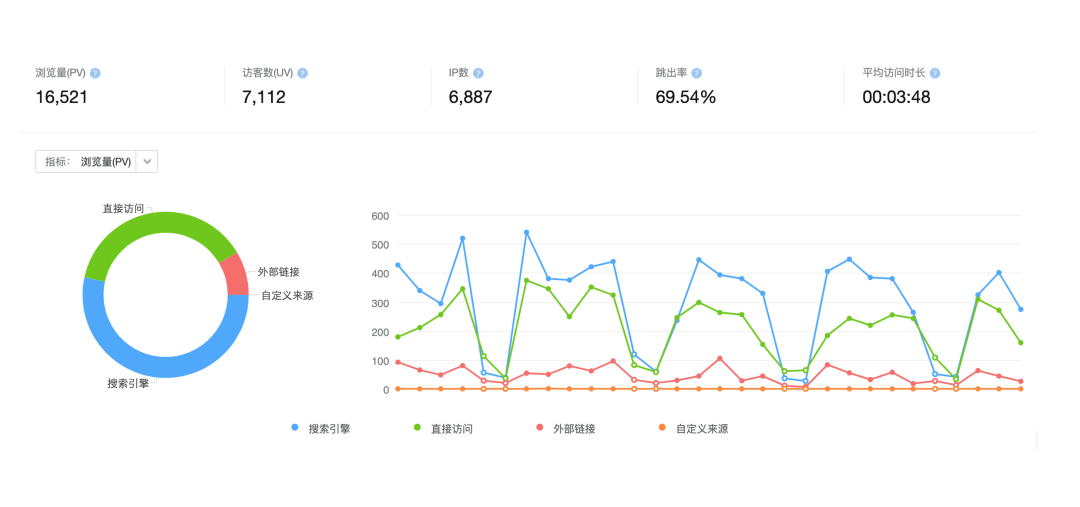1080x507 pixels.
Task: Click the blue line's highest peak point
Action: click(526, 232)
